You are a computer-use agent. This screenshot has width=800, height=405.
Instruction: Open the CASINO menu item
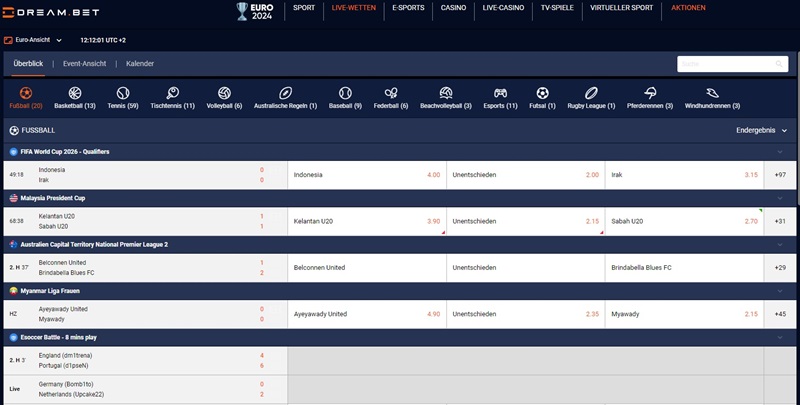(454, 8)
